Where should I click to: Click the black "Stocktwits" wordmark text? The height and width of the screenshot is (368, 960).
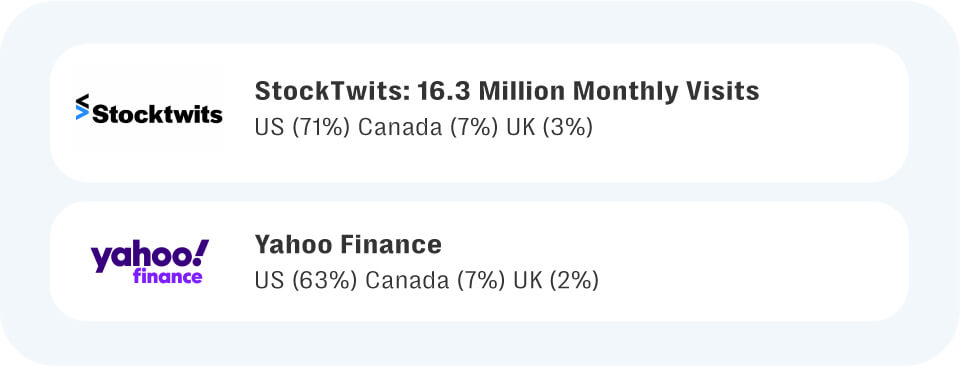tap(157, 114)
